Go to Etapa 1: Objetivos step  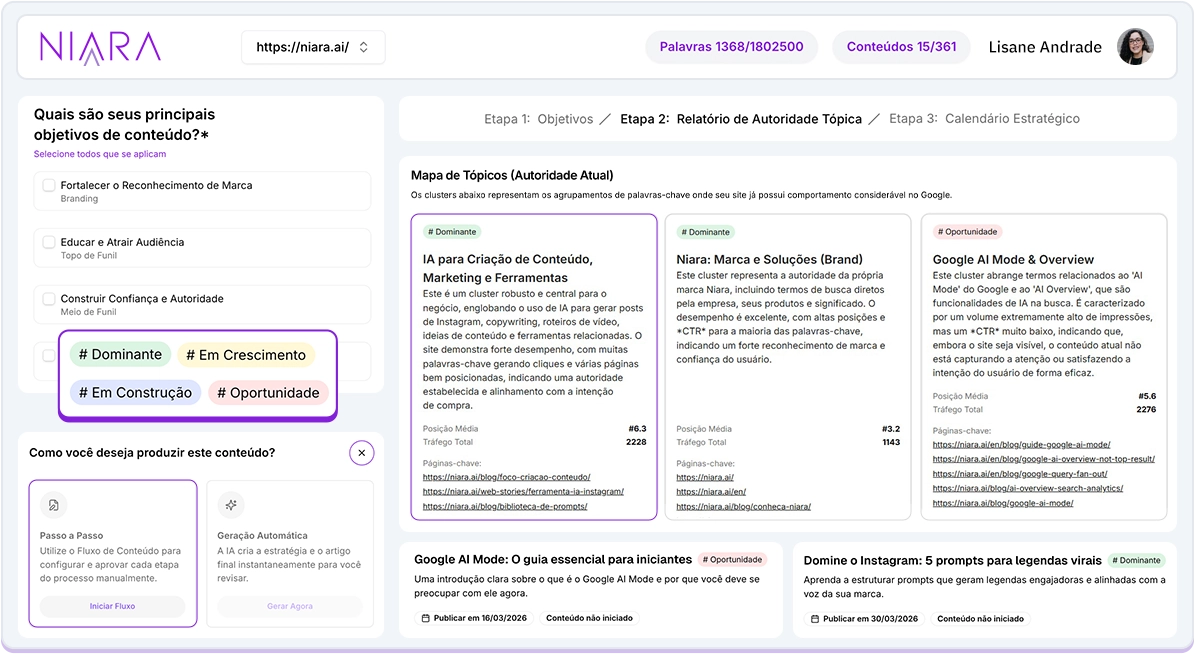point(538,119)
